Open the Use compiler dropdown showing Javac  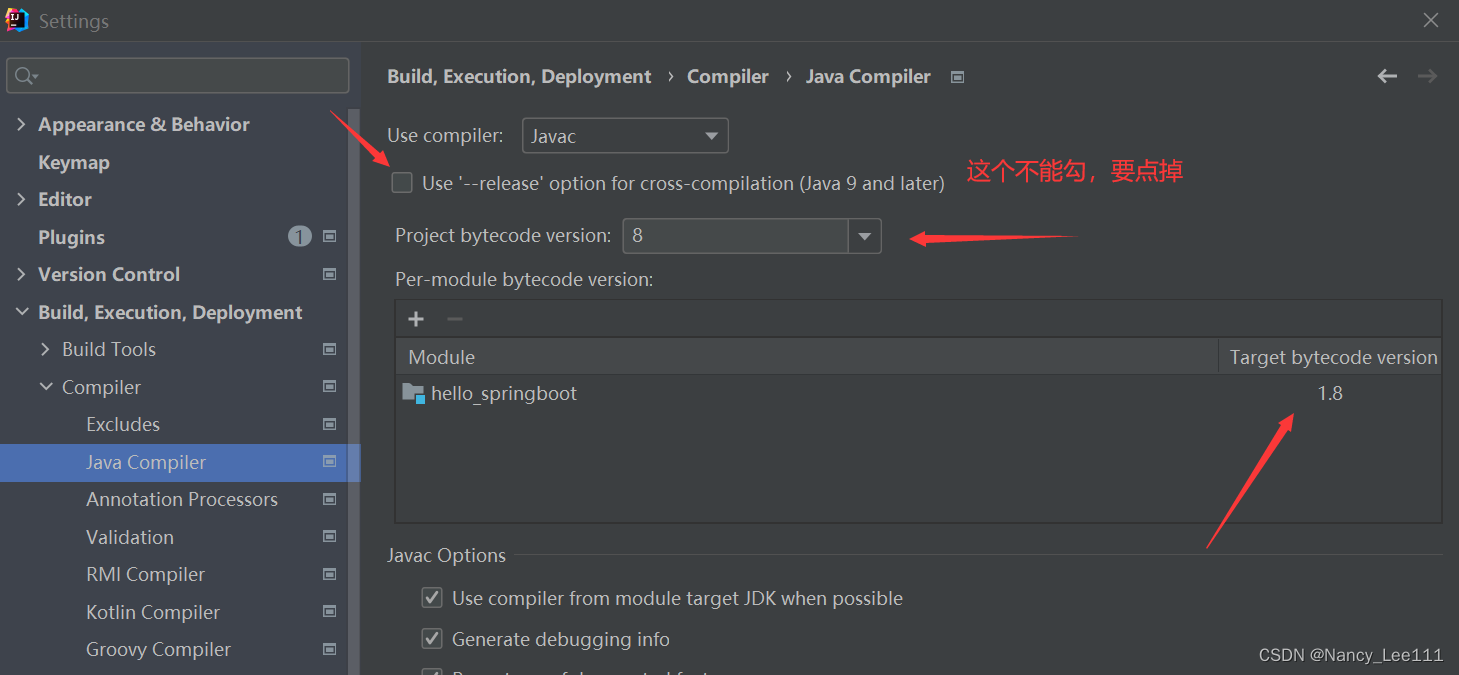click(711, 135)
